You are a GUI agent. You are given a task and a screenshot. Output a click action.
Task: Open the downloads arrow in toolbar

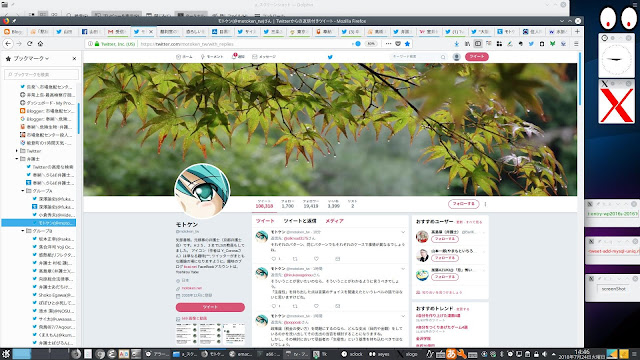tap(457, 44)
